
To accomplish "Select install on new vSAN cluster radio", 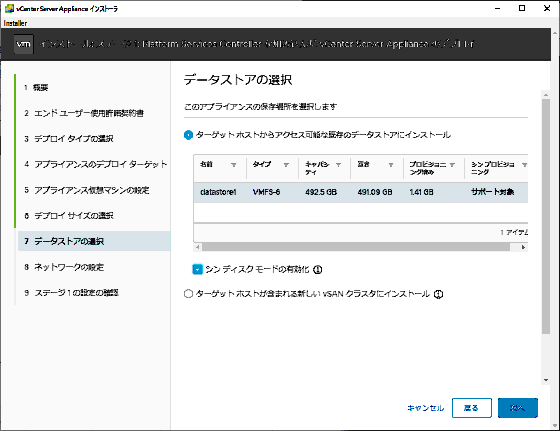I will point(188,294).
